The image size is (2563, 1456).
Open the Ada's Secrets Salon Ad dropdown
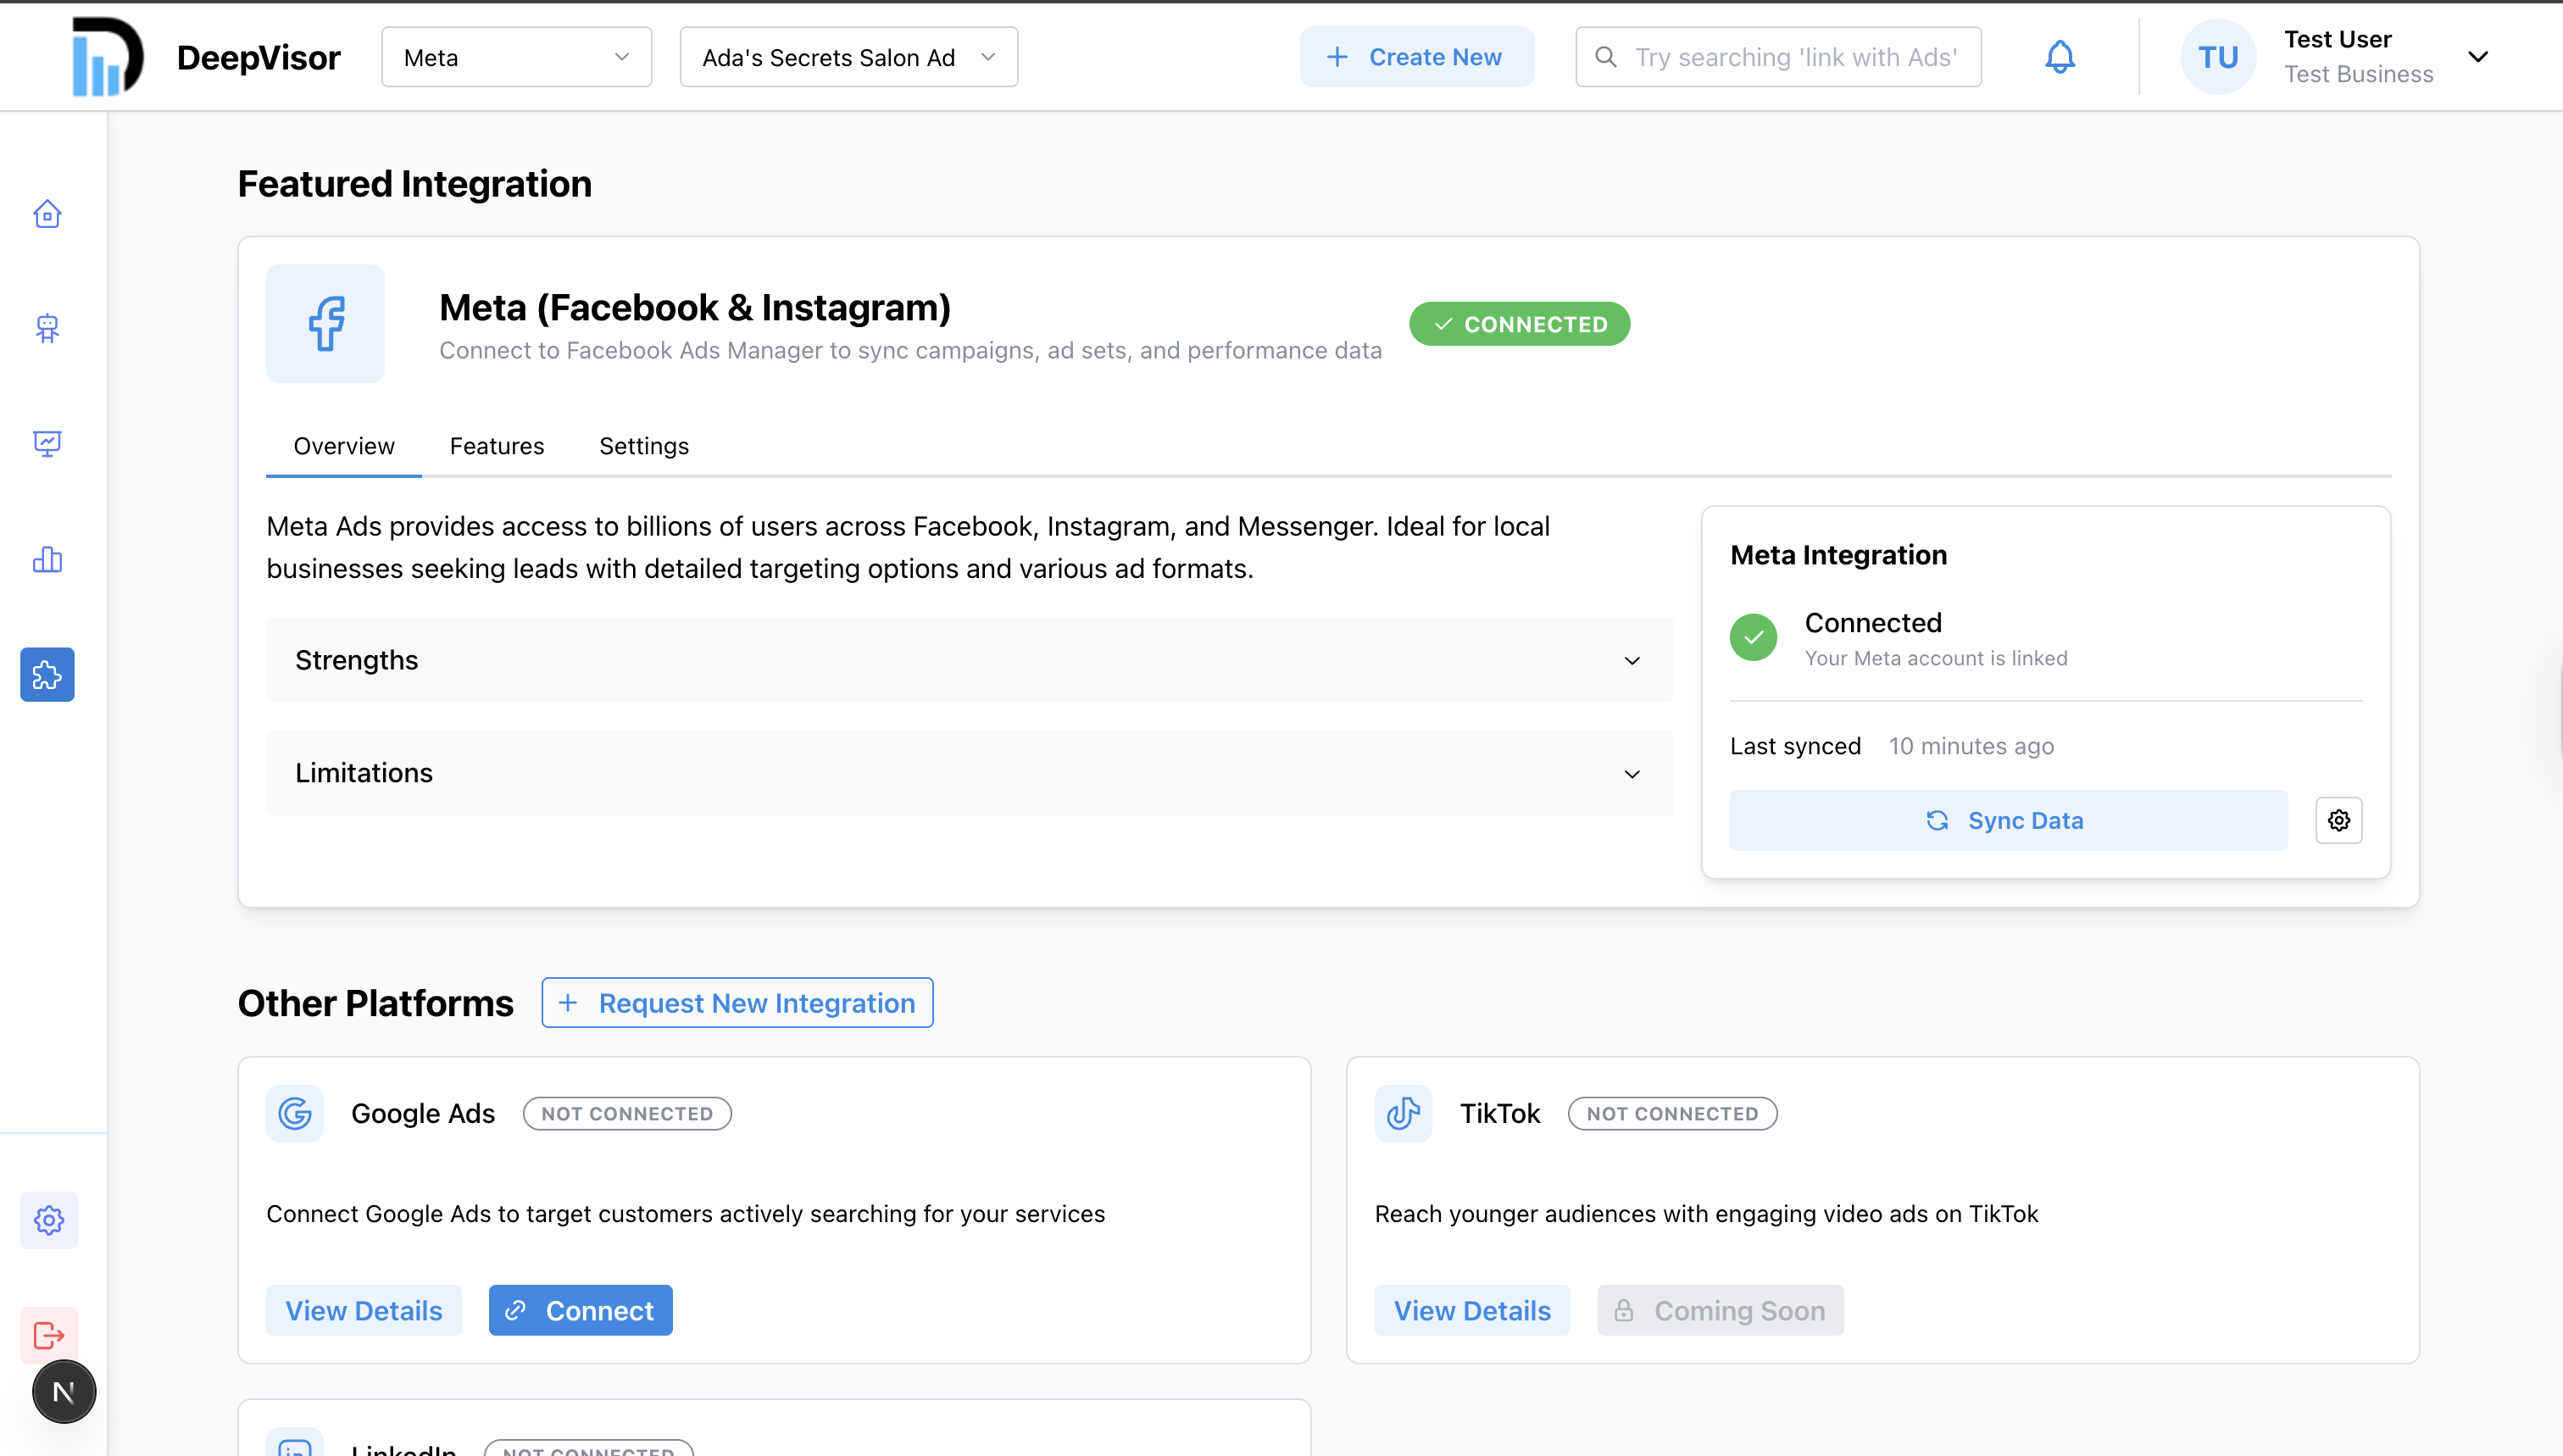pos(848,57)
